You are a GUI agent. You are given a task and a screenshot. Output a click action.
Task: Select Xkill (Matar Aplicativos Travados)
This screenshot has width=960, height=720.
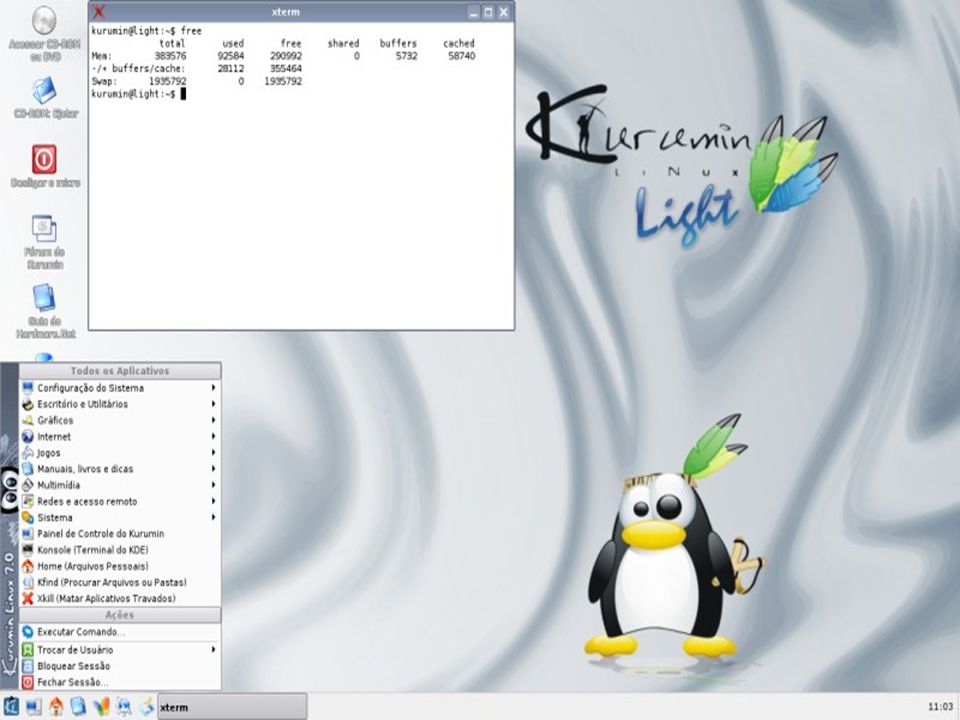120,599
